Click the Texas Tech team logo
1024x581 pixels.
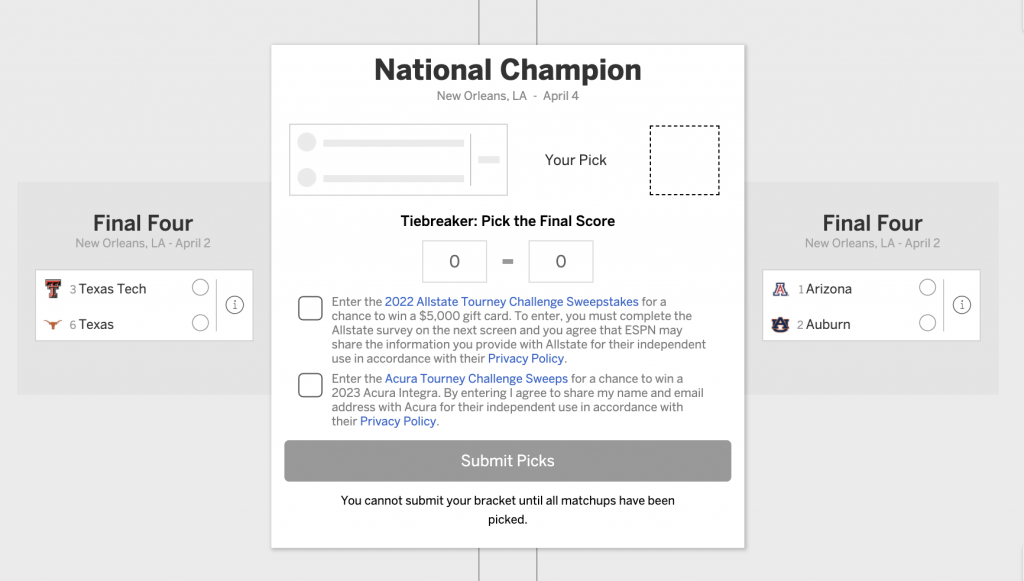click(53, 289)
